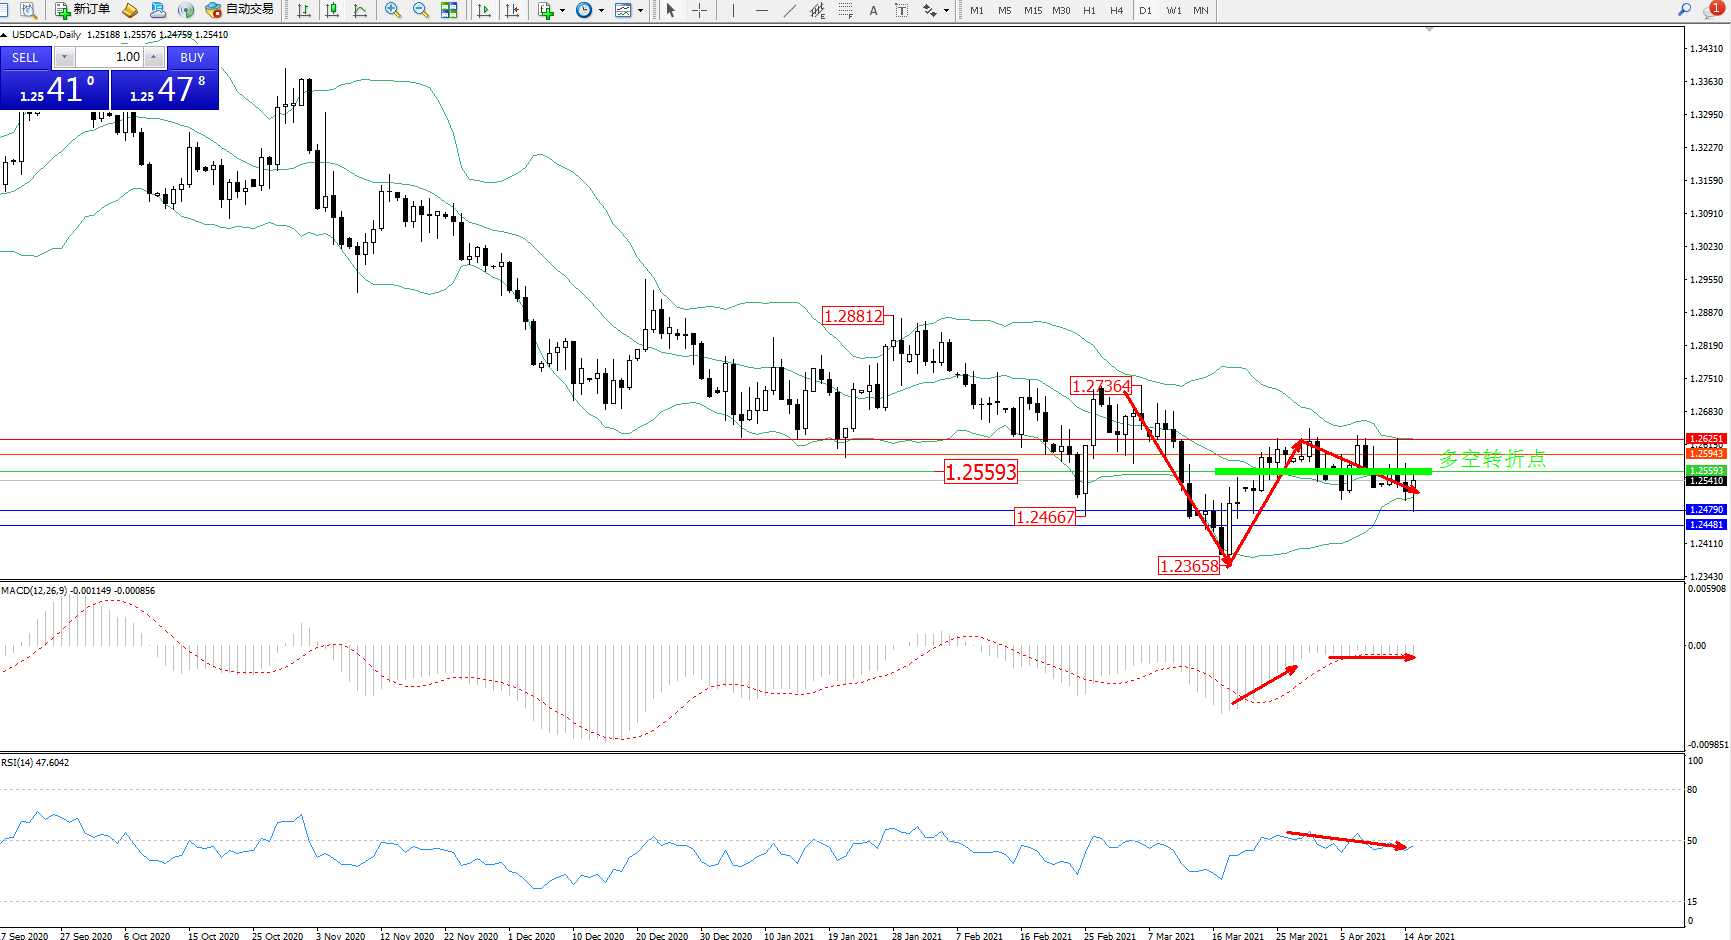The height and width of the screenshot is (940, 1731).
Task: Expand the periodicity clock dropdown arrow
Action: [601, 11]
